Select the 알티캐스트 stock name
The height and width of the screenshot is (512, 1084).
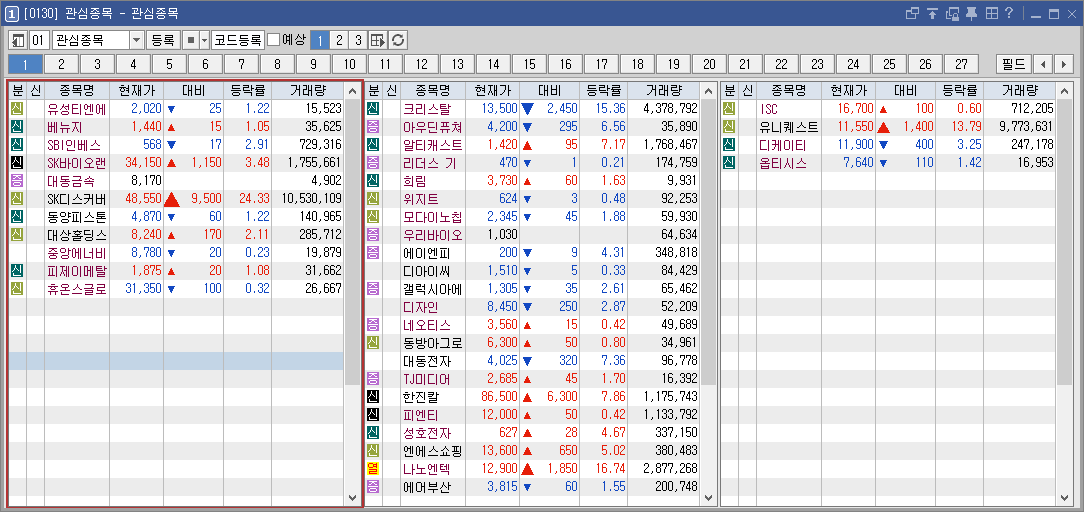(x=433, y=145)
